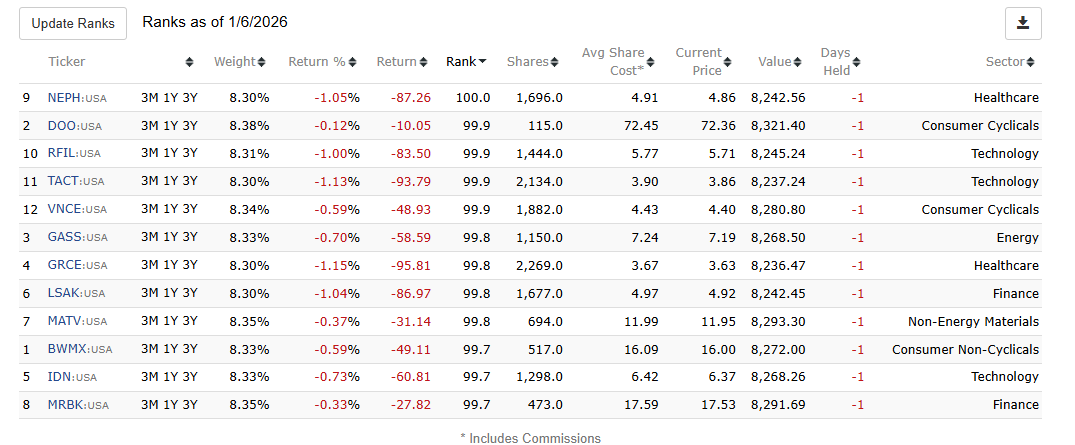1075x445 pixels.
Task: Toggle Rank column sort order
Action: tap(466, 62)
